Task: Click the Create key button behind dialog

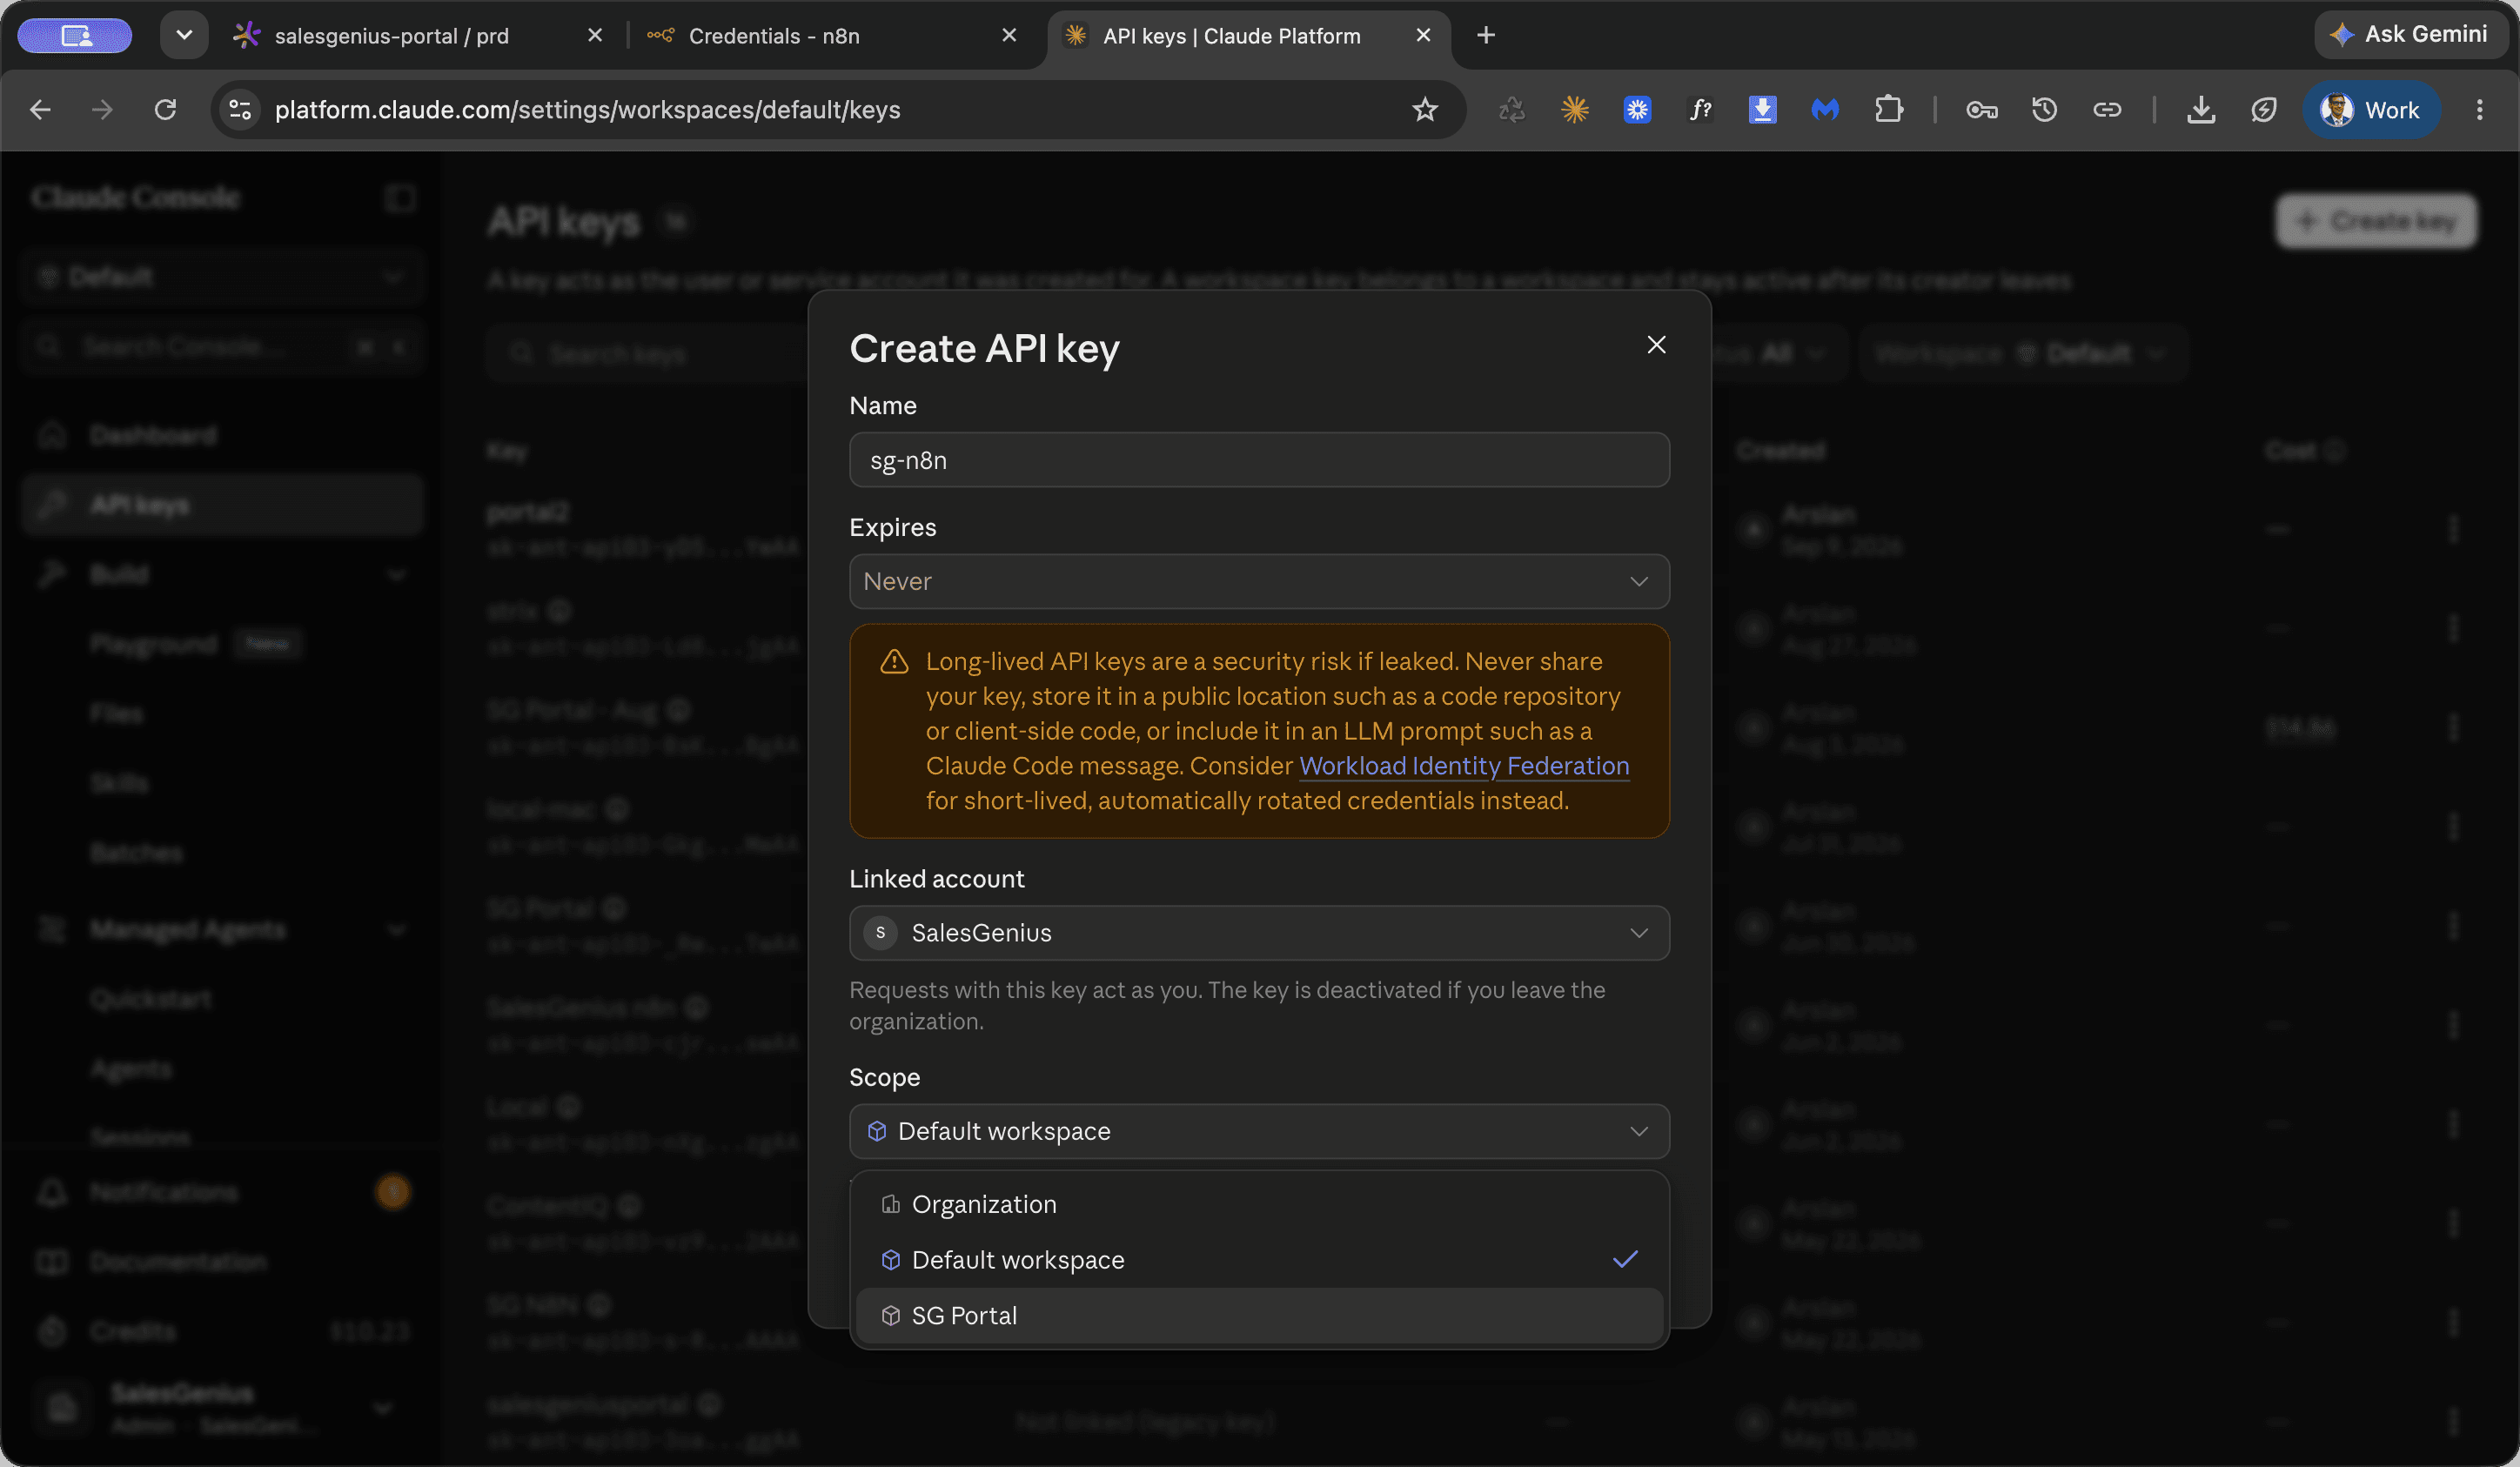Action: click(2377, 221)
